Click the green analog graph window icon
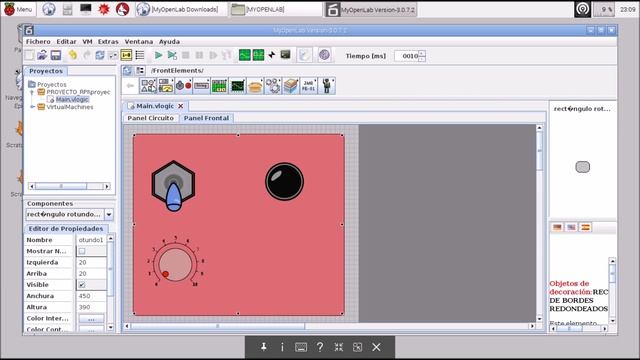 coord(244,55)
